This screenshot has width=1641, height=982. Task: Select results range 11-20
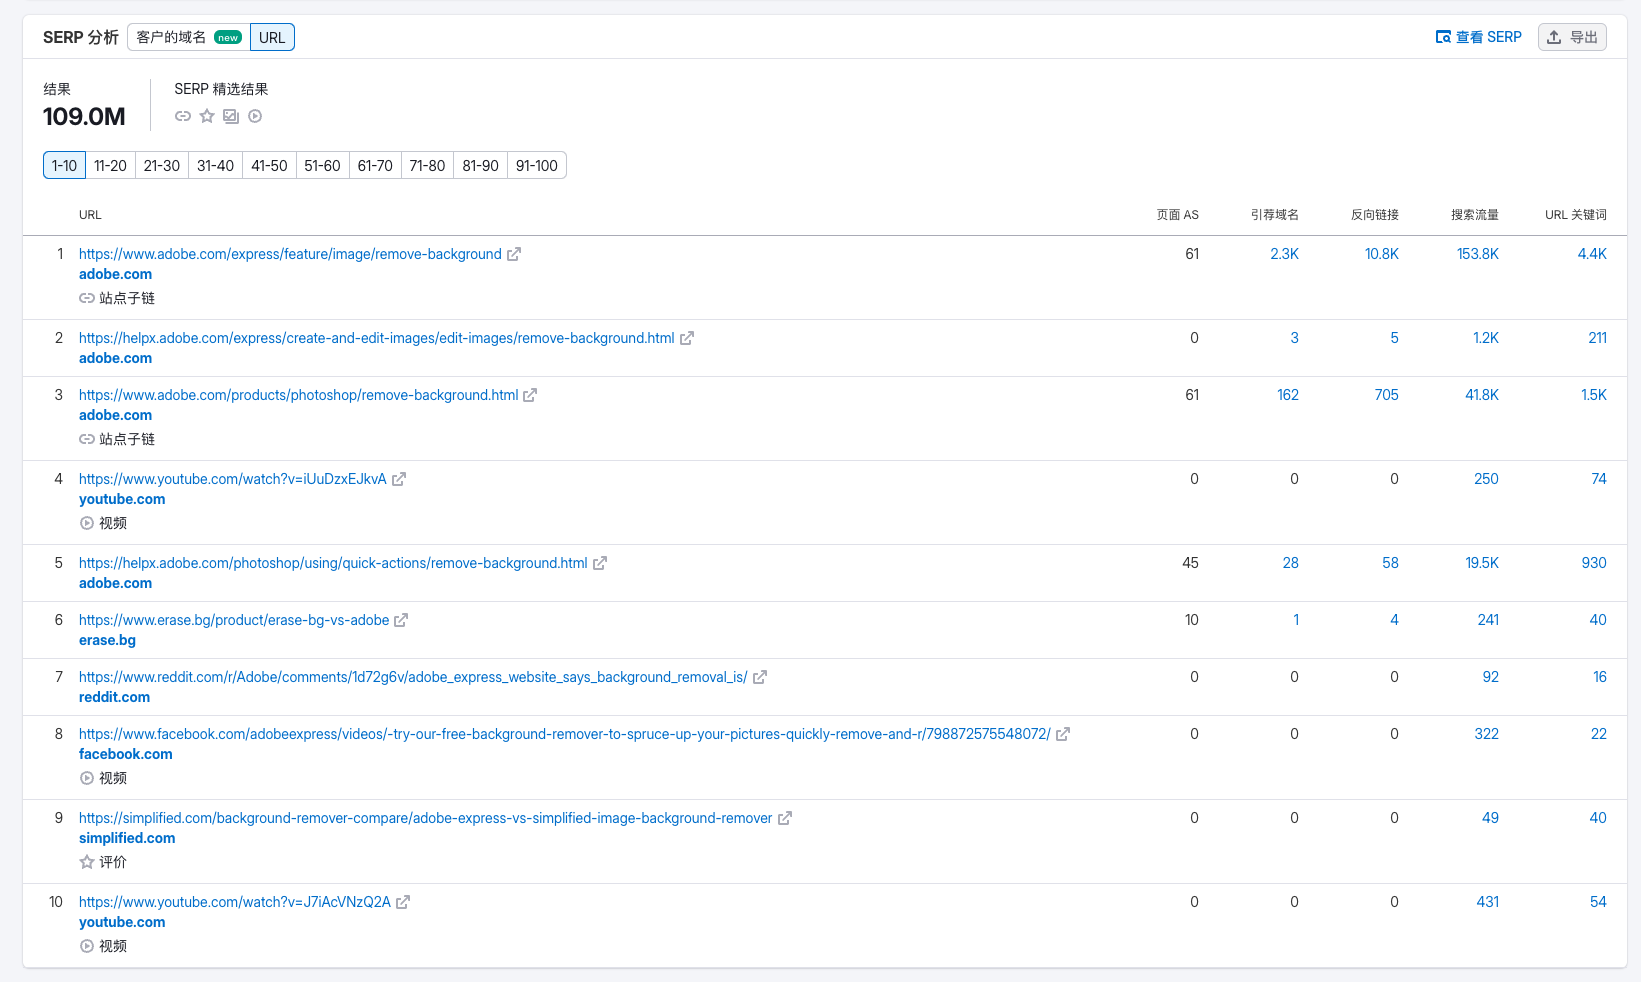tap(111, 165)
